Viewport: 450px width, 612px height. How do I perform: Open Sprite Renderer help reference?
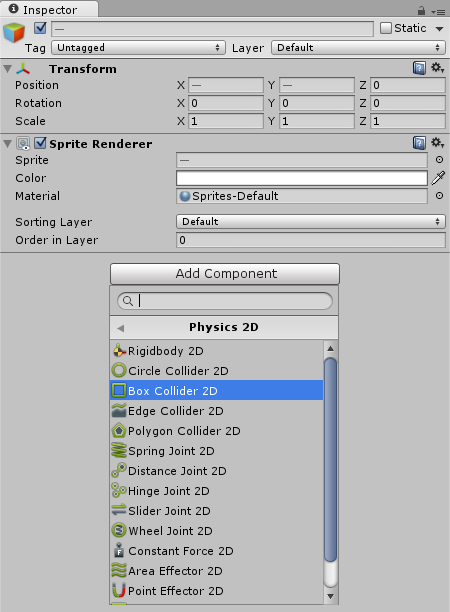[x=419, y=143]
